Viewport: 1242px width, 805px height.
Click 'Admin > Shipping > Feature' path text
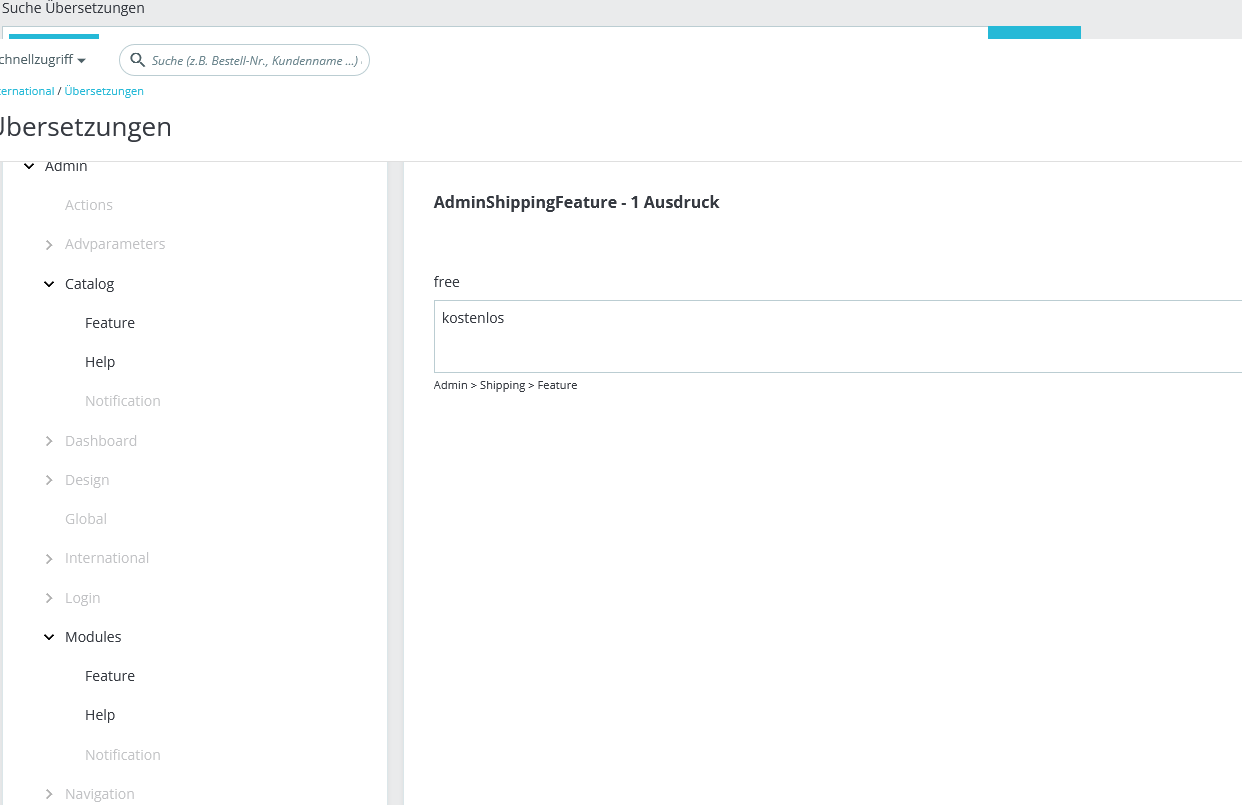pos(505,385)
